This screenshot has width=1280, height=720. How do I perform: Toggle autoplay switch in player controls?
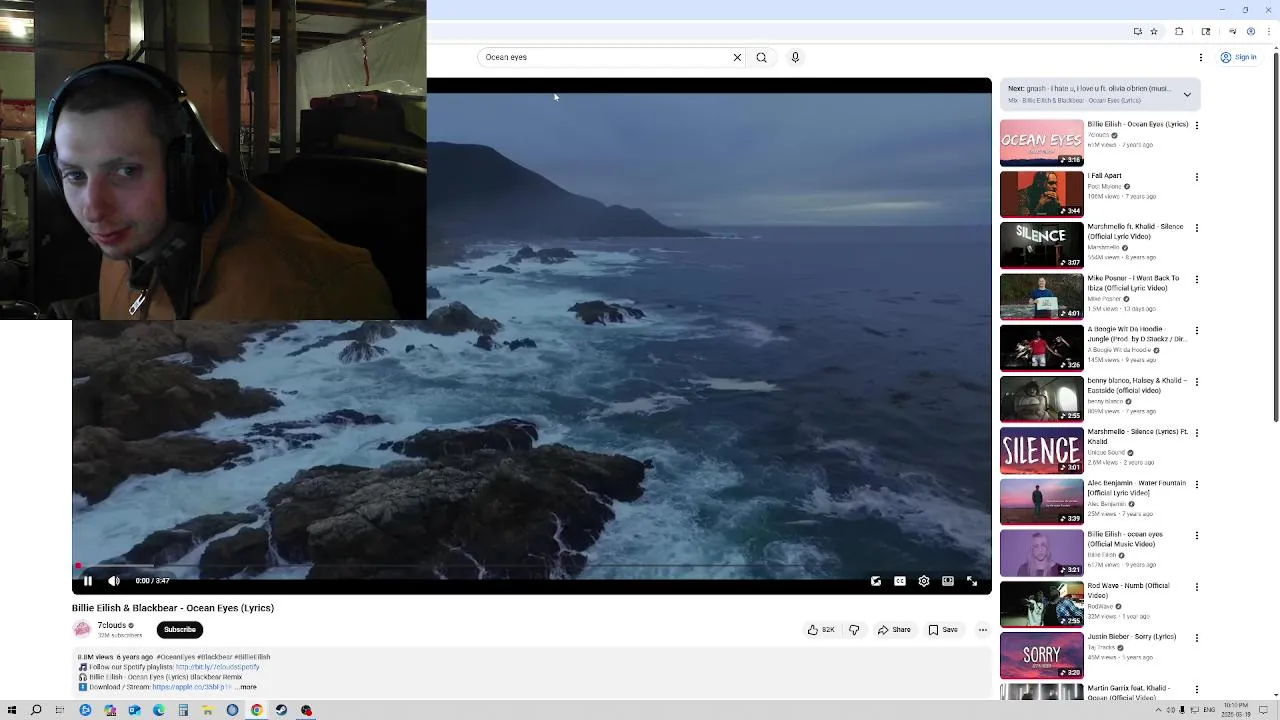[876, 581]
